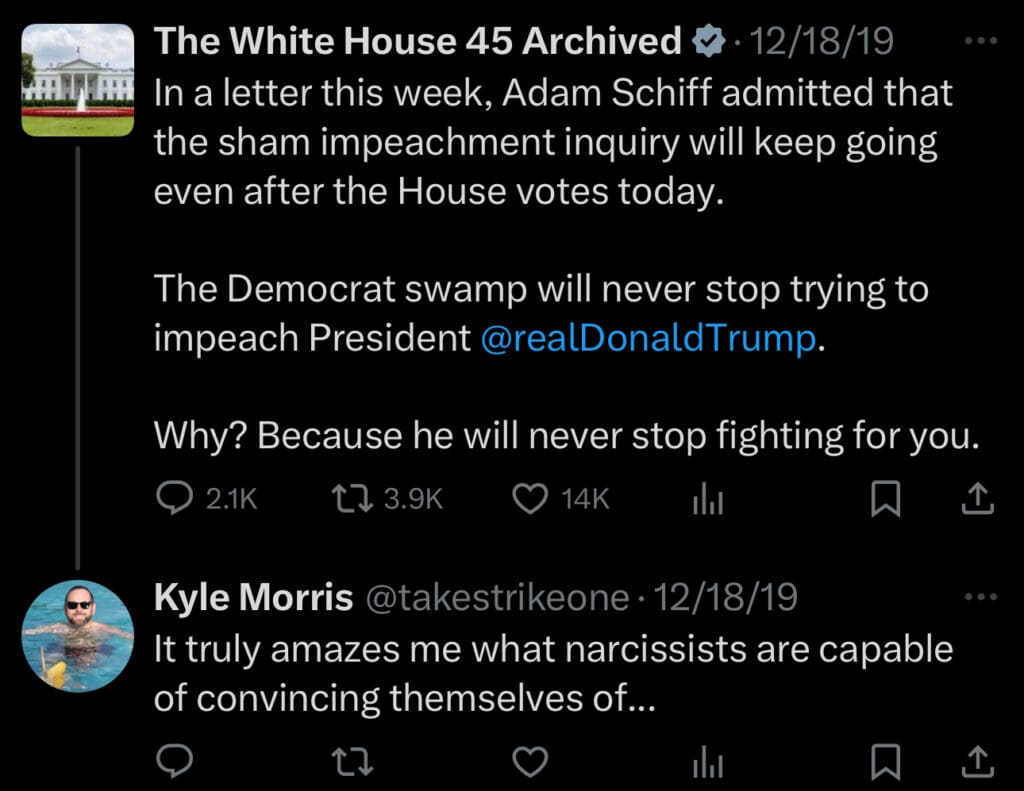Reply to Kyle Morris's tweet

(x=176, y=763)
